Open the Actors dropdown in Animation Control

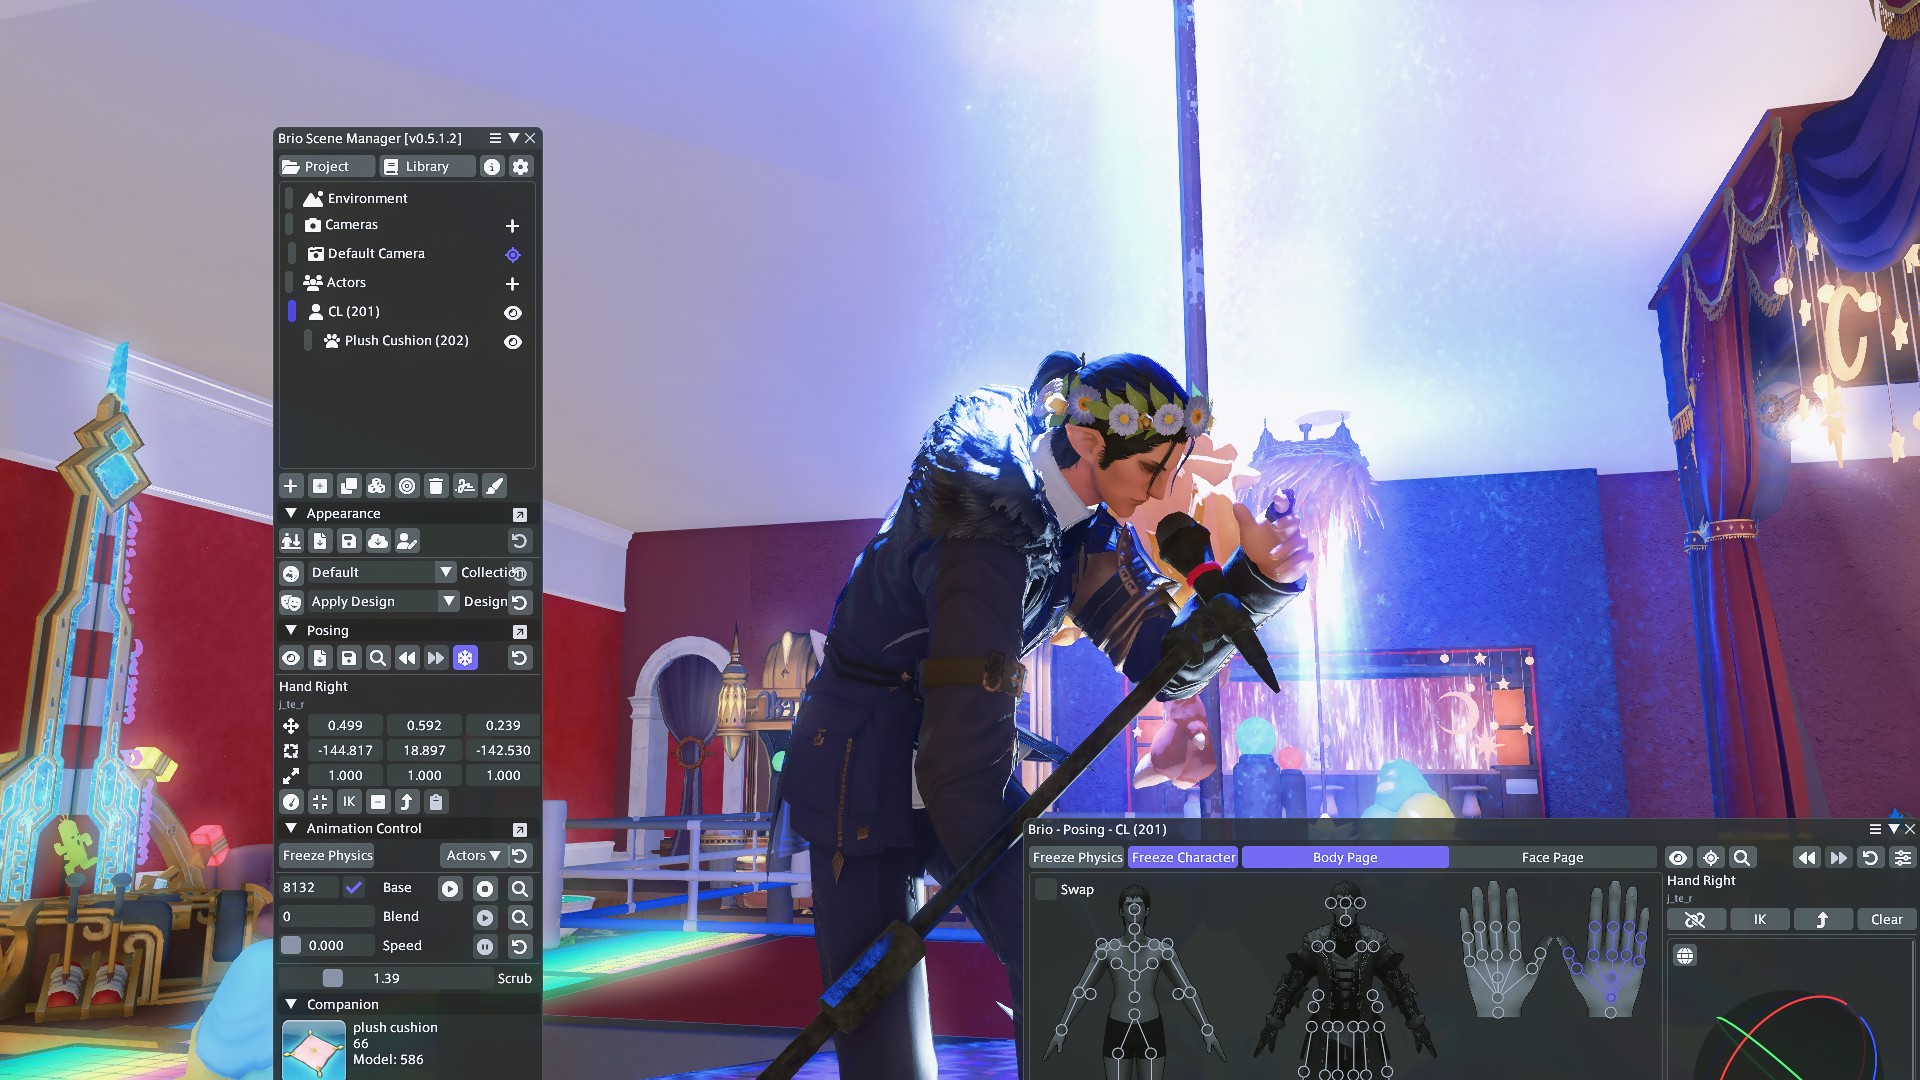point(473,856)
